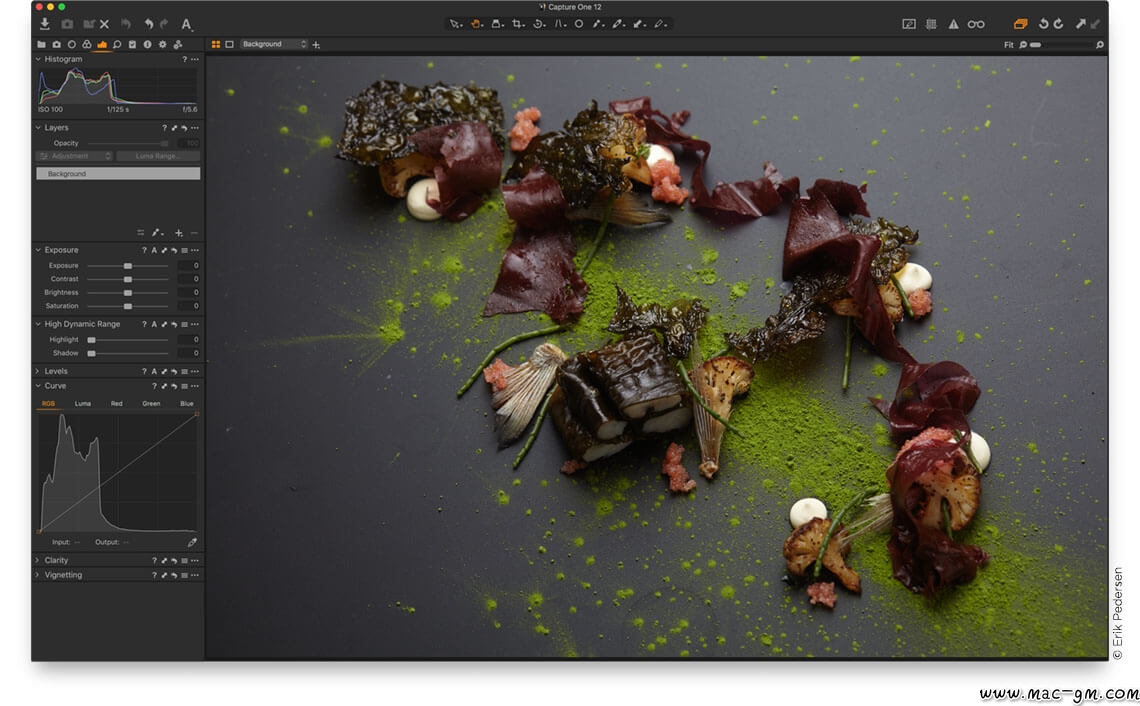
Task: Expand the Vignetting panel
Action: (x=38, y=575)
